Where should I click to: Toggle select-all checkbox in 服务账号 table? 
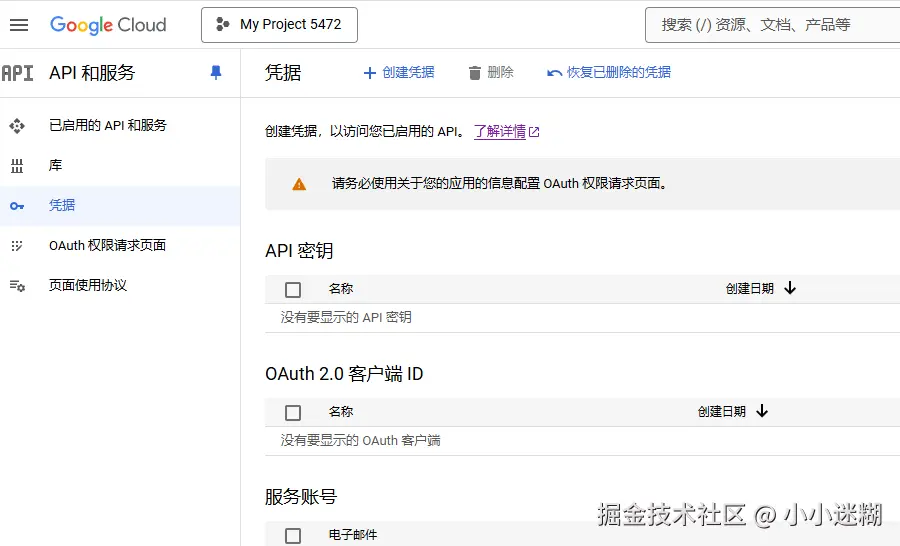click(x=293, y=536)
